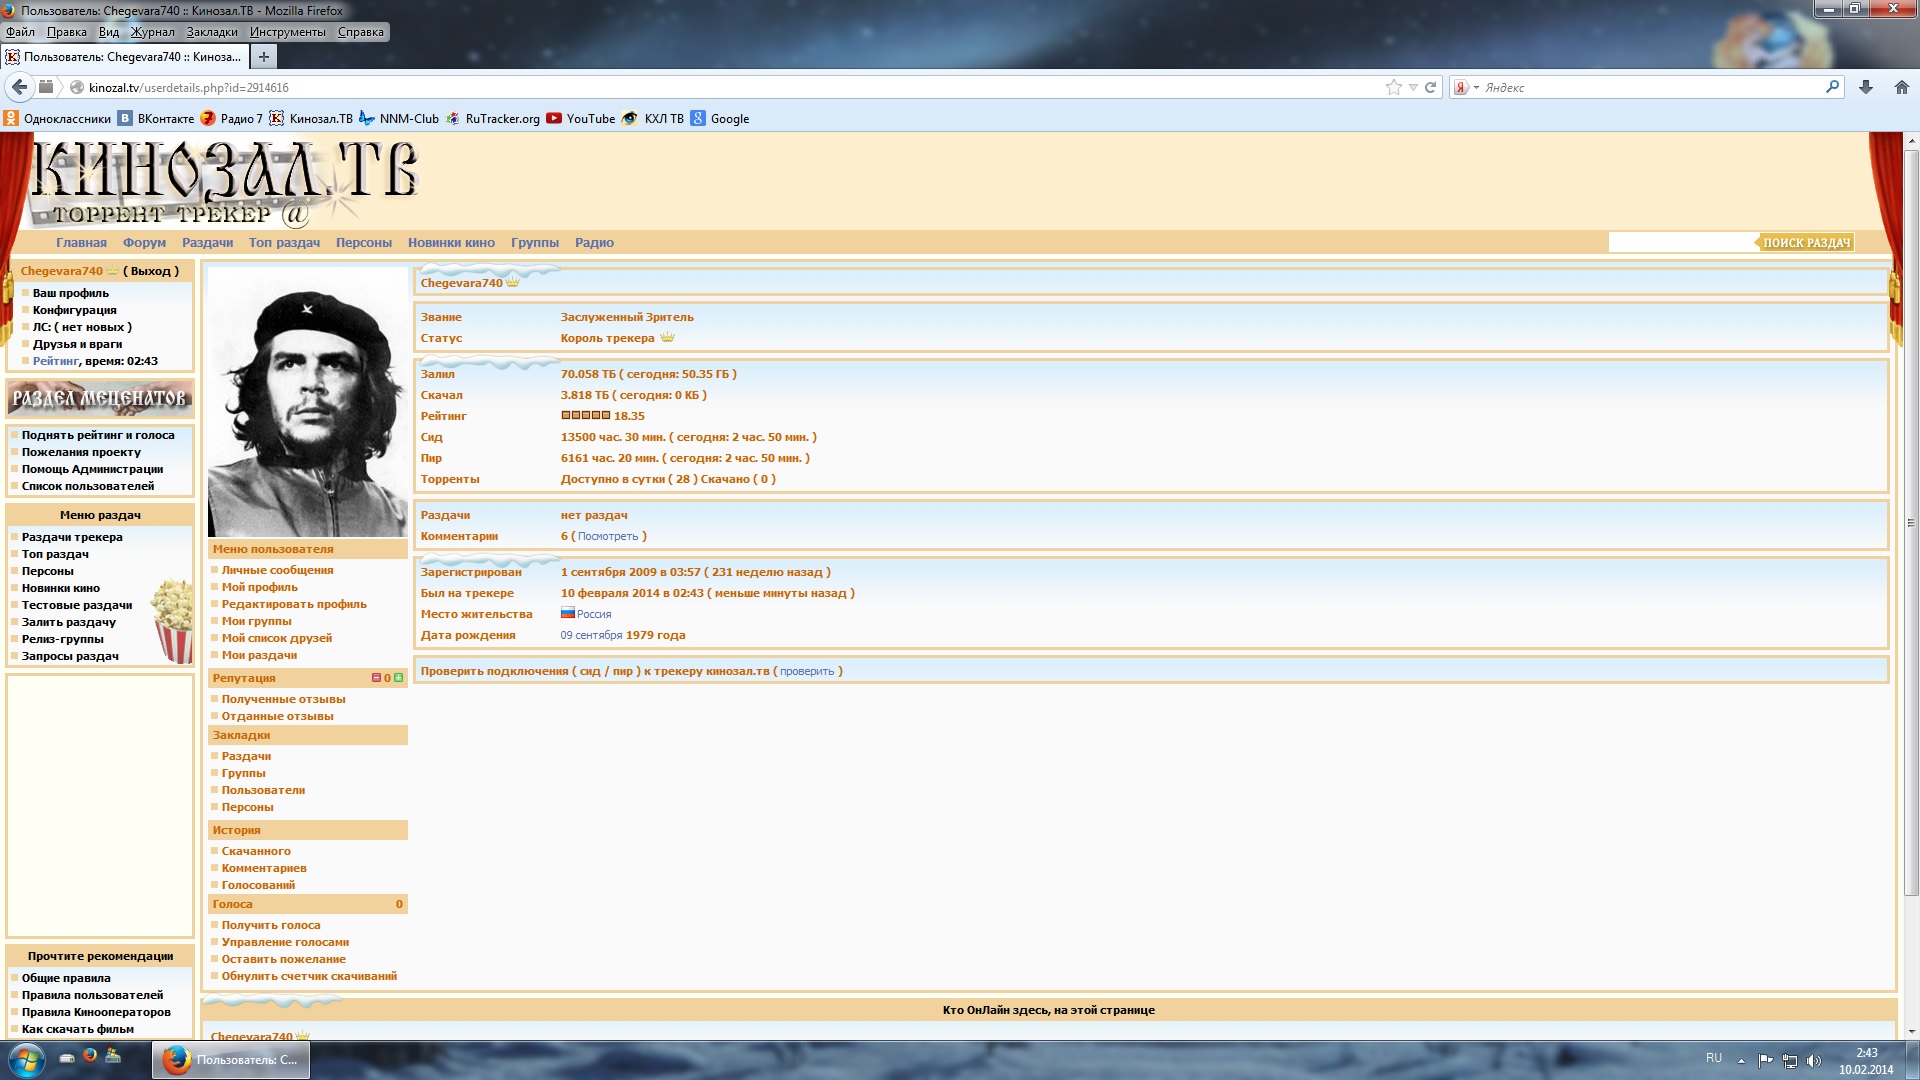Click the red minus reputation icon

tap(376, 678)
